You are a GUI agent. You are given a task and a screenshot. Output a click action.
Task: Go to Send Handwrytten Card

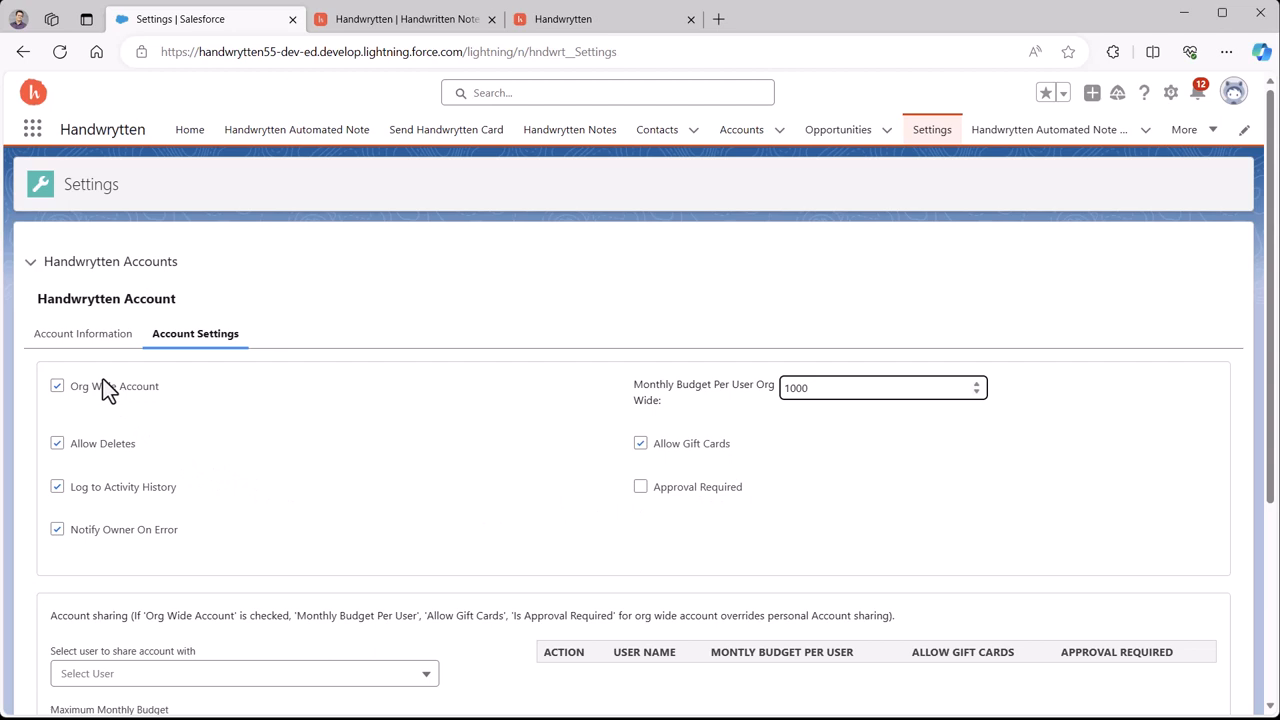[446, 130]
